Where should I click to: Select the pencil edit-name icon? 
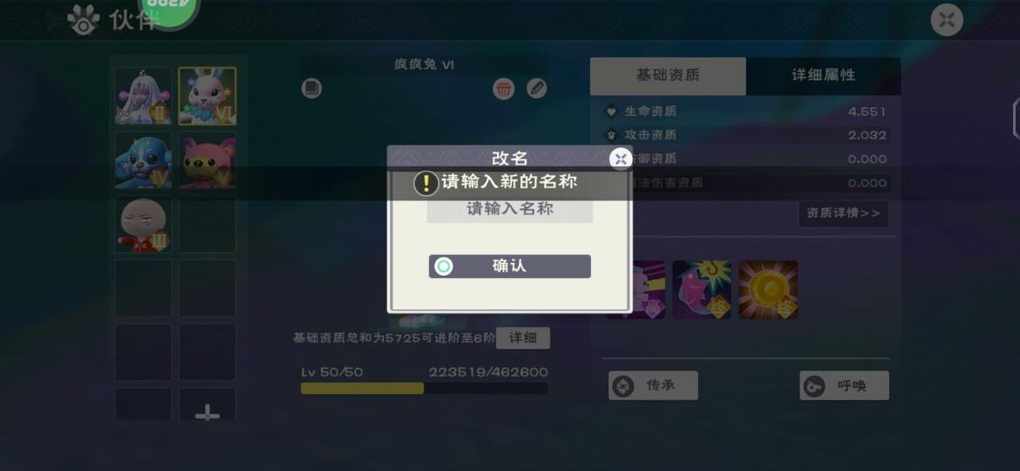coord(537,88)
